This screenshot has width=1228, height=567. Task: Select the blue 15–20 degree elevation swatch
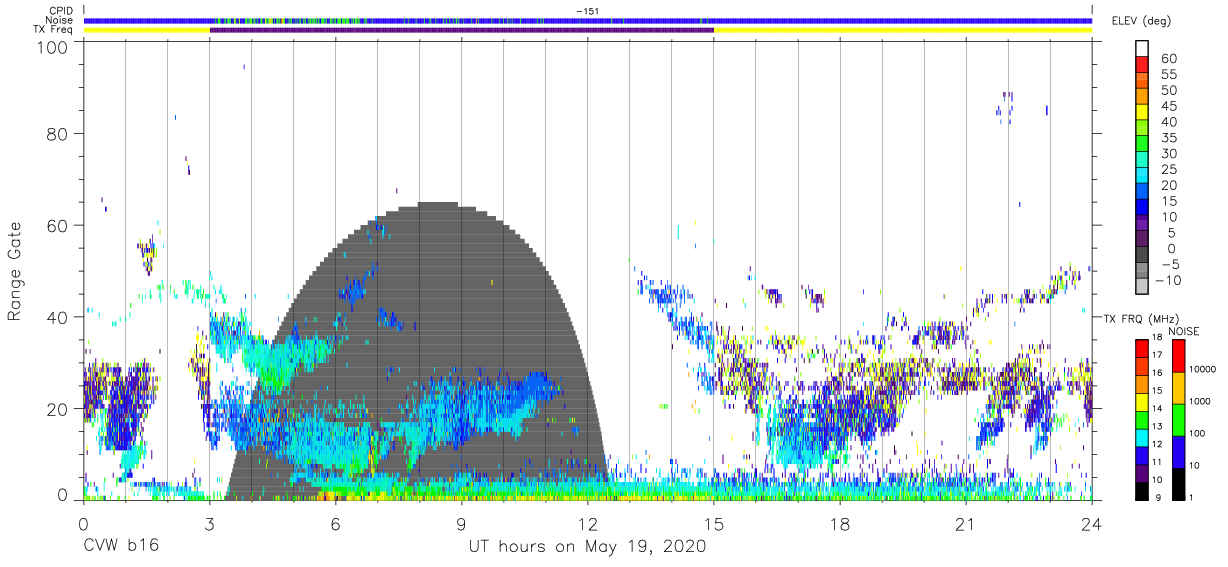coord(1142,192)
